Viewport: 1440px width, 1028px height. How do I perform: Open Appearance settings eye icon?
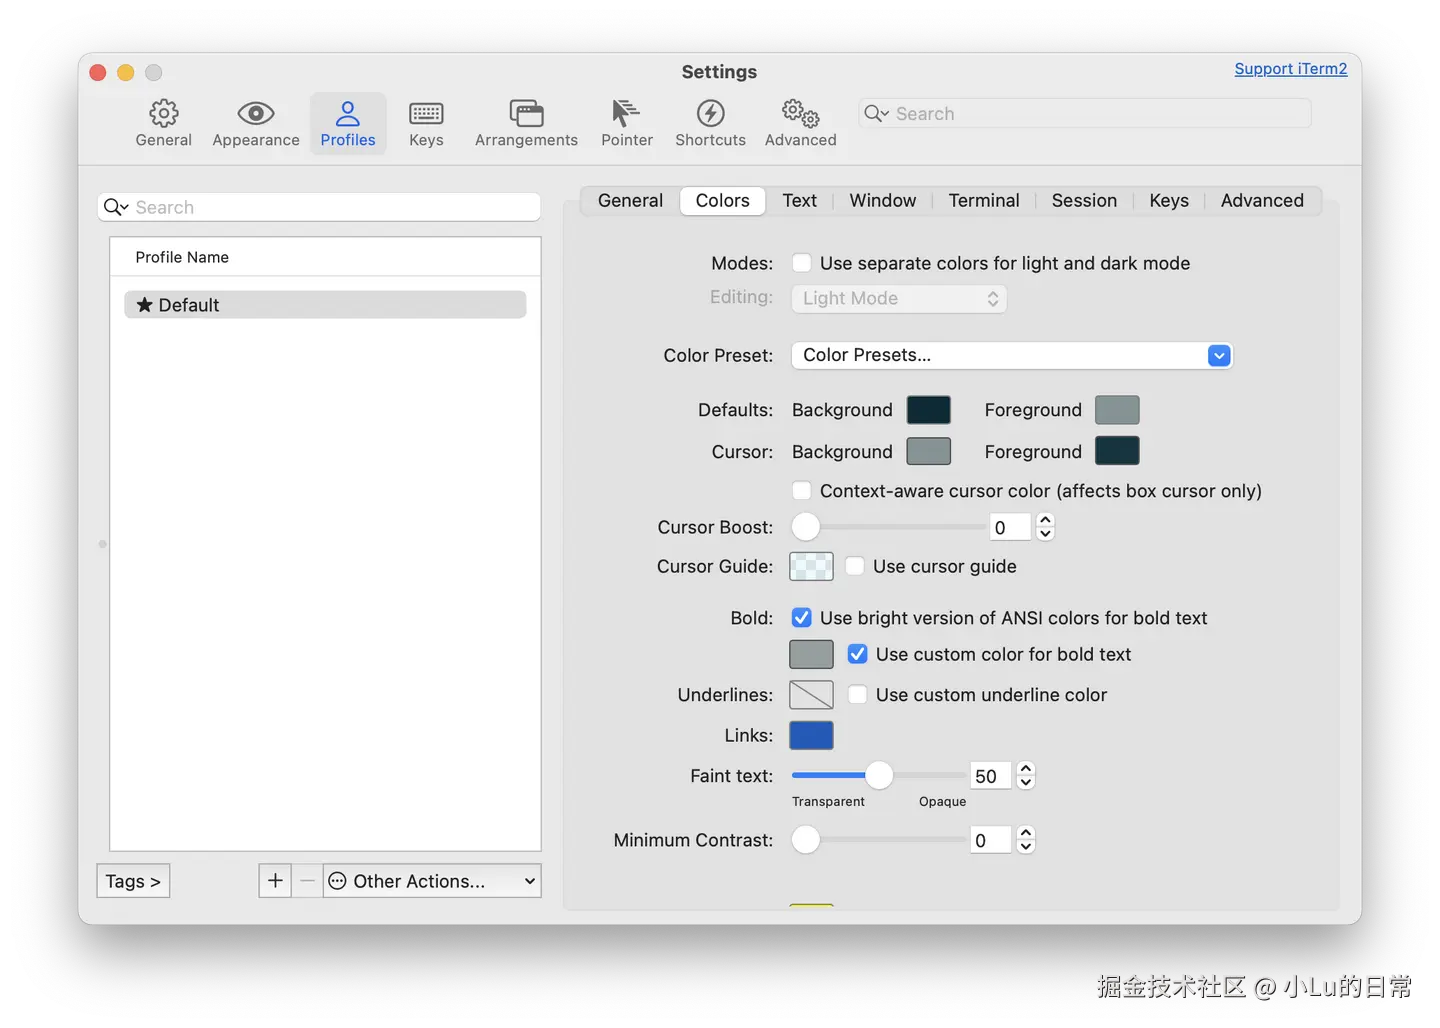coord(256,113)
